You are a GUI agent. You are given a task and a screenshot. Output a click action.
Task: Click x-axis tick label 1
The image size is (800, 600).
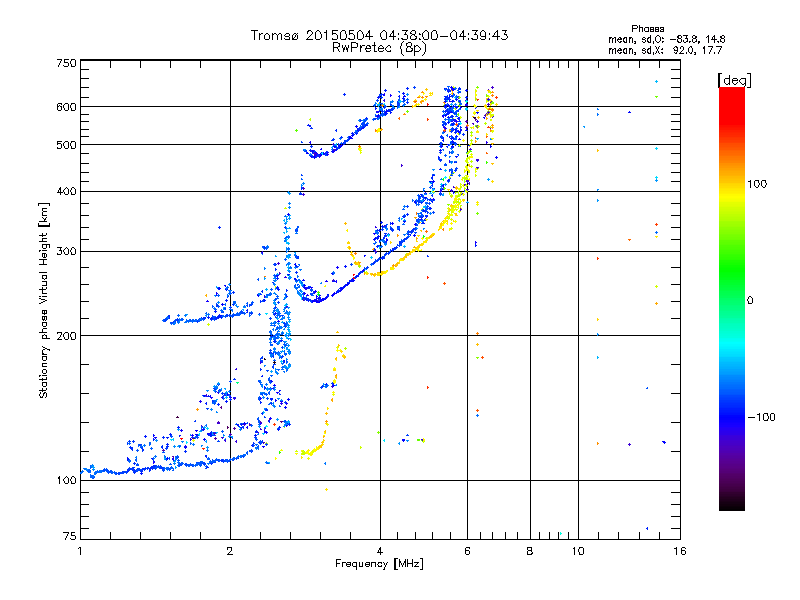tap(80, 551)
